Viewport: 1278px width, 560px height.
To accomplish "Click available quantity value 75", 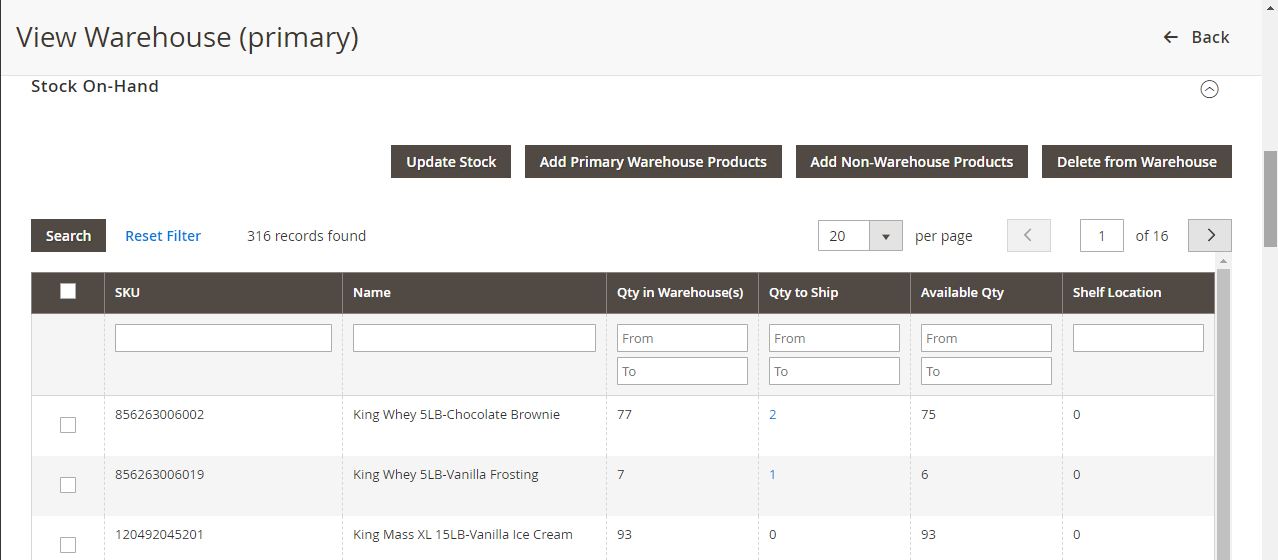I will click(x=929, y=415).
